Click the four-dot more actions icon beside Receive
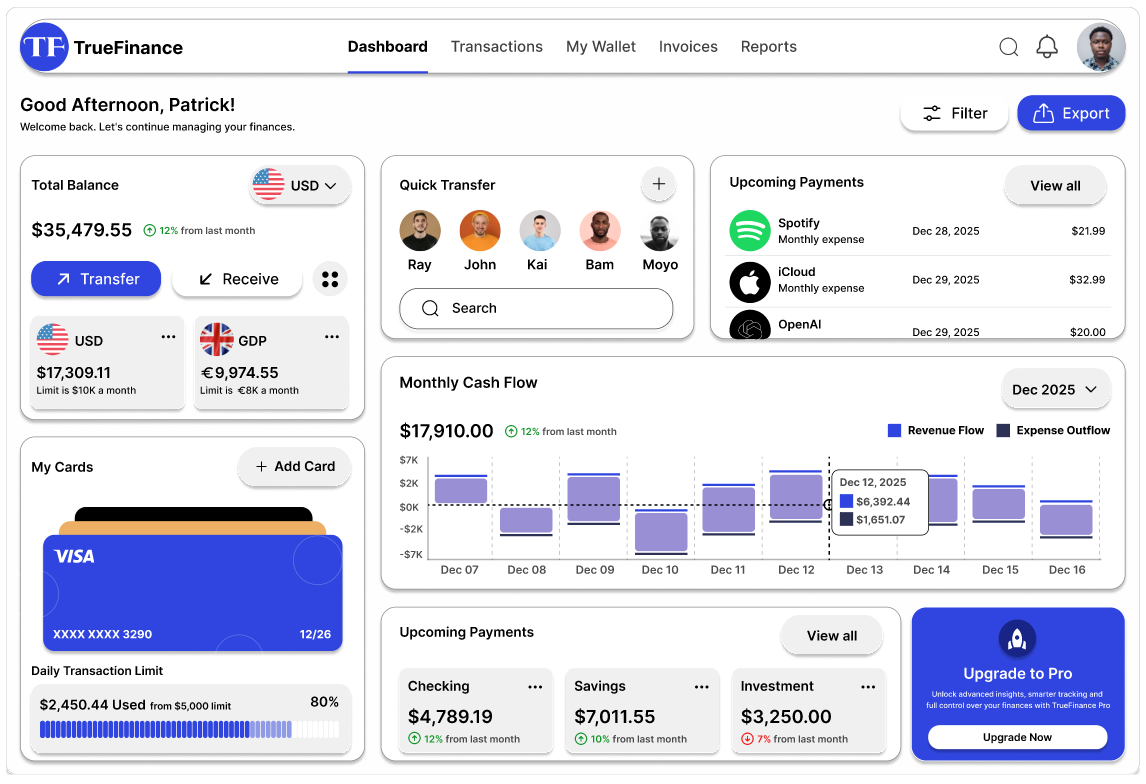This screenshot has height=784, width=1146. pos(330,279)
